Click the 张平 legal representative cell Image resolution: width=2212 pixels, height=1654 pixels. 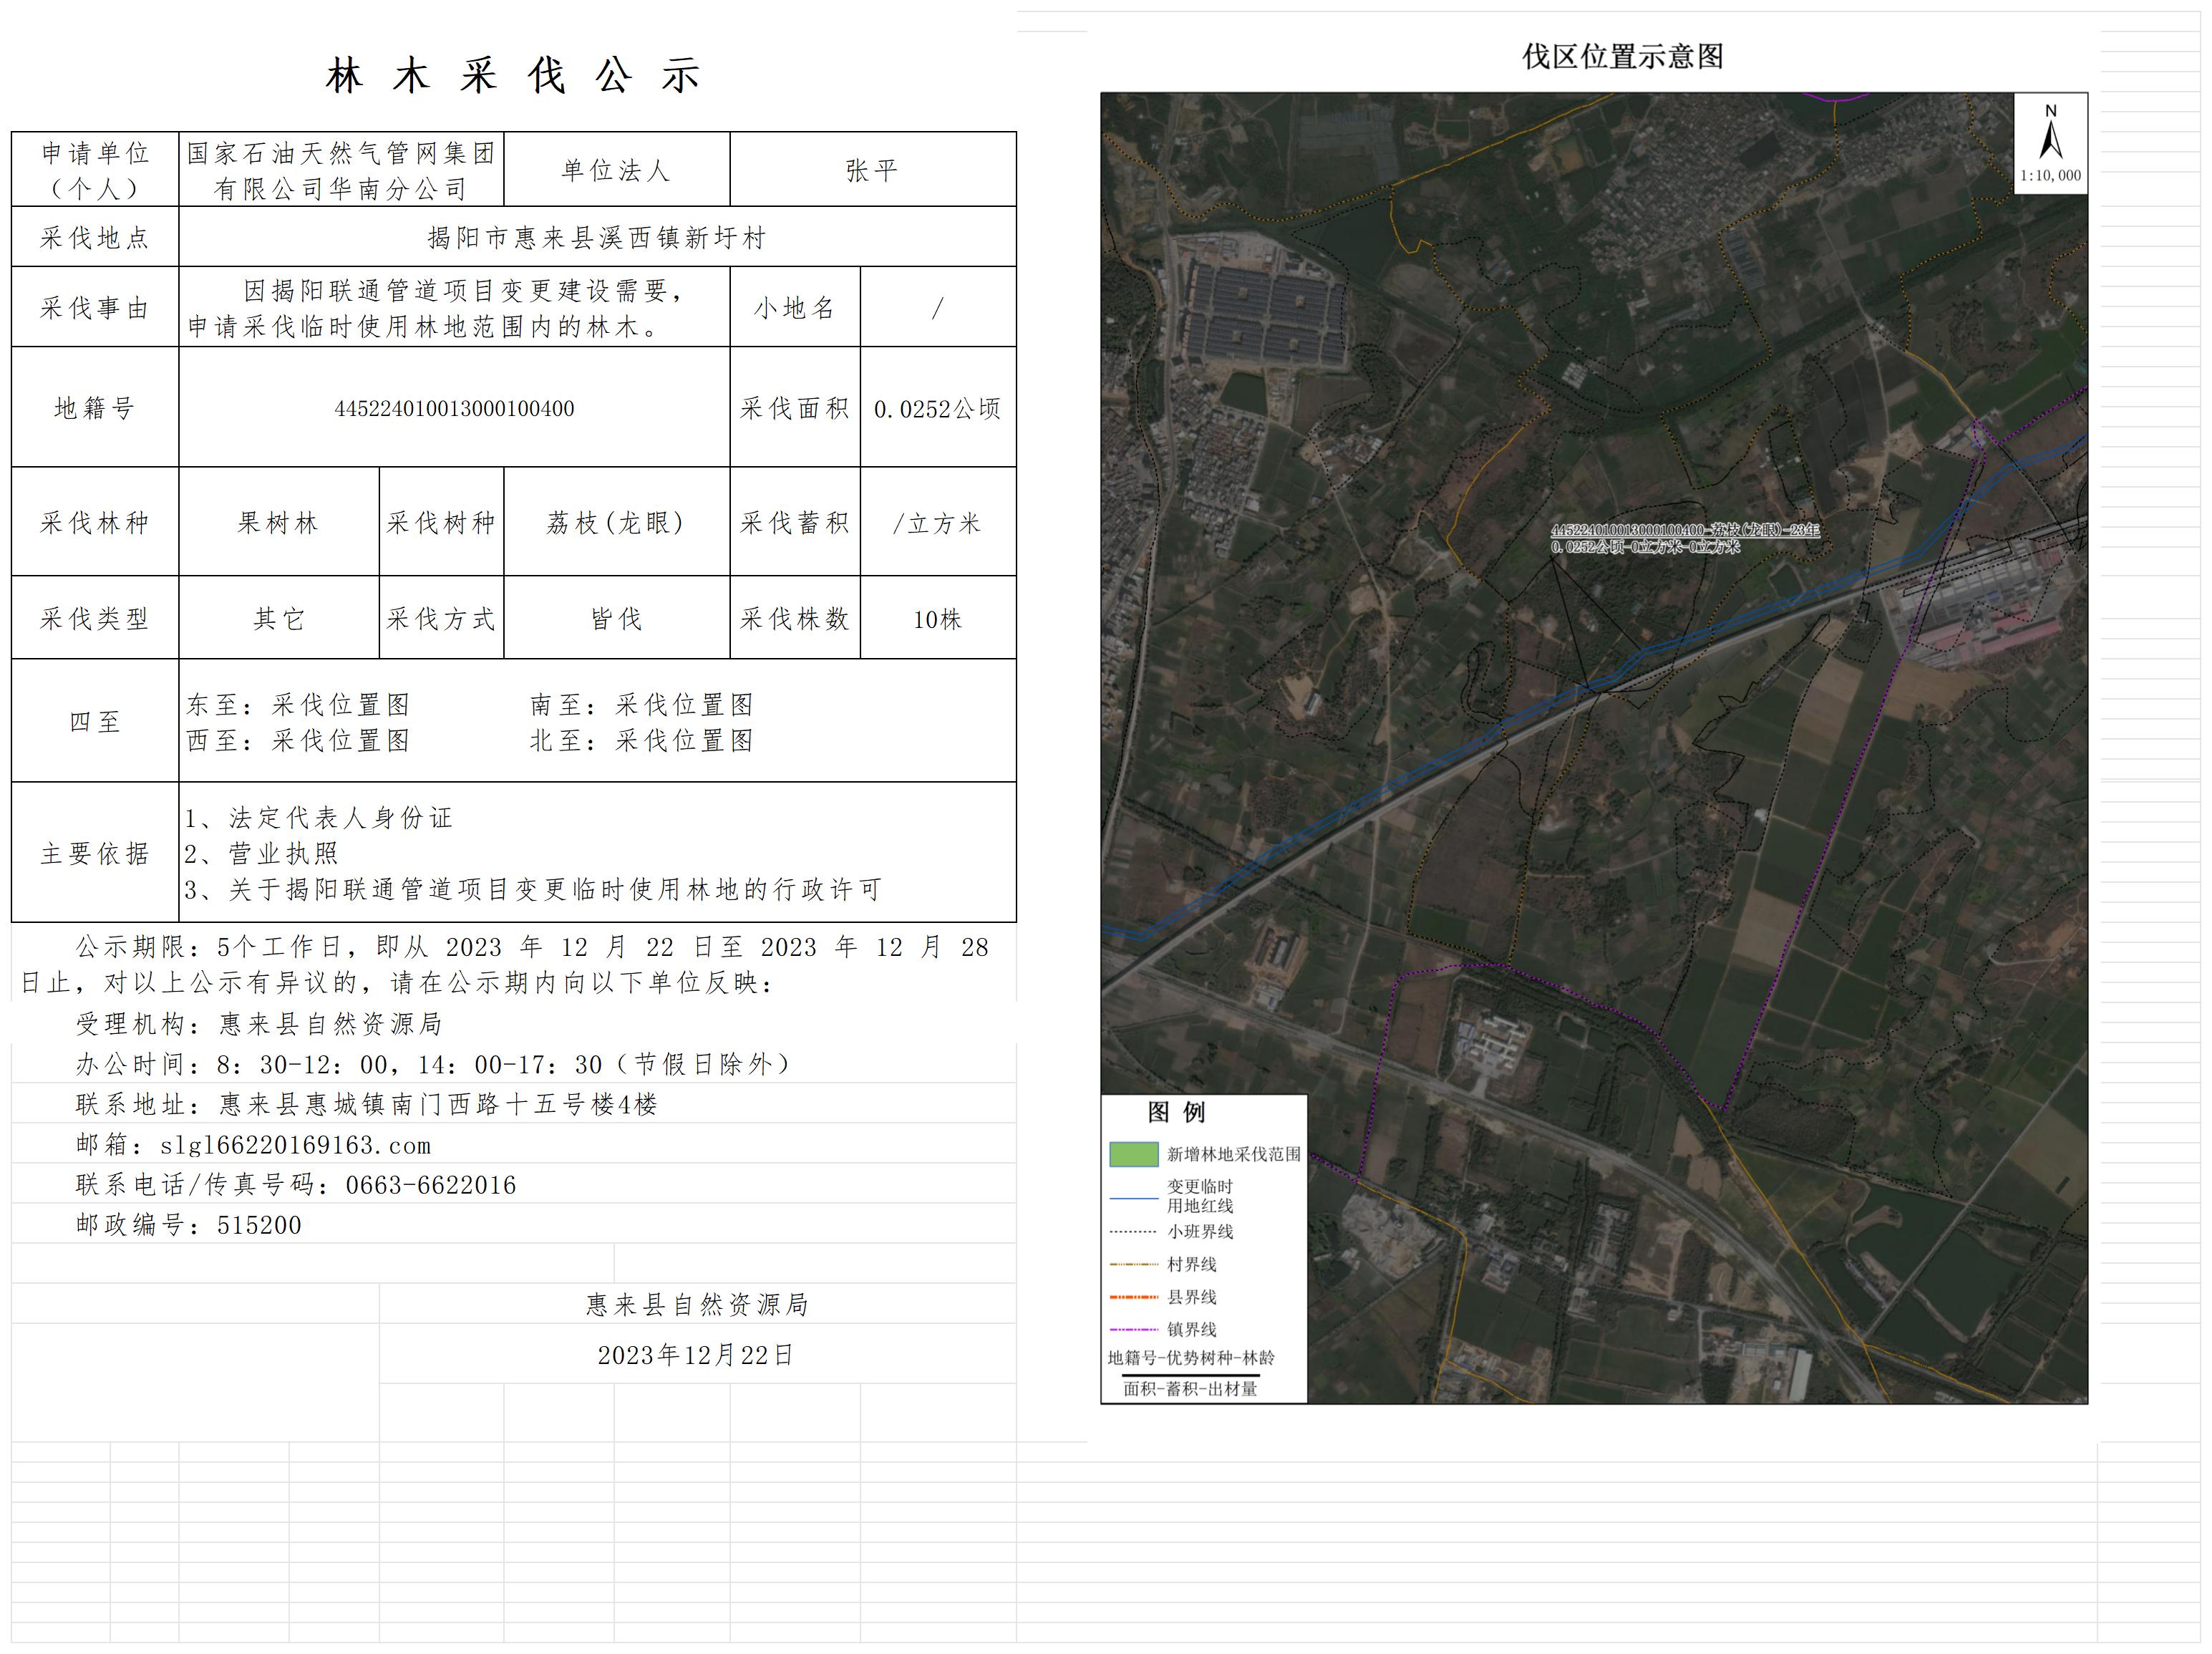tap(872, 170)
